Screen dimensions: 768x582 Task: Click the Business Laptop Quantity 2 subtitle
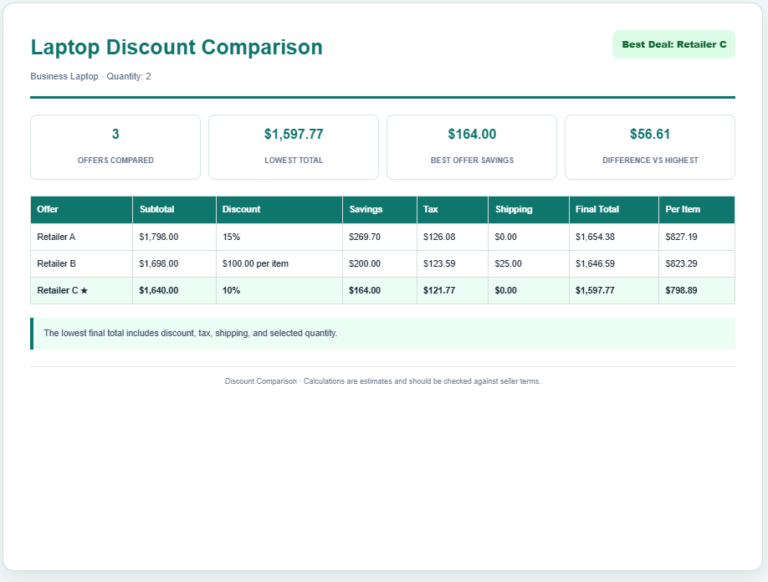91,76
